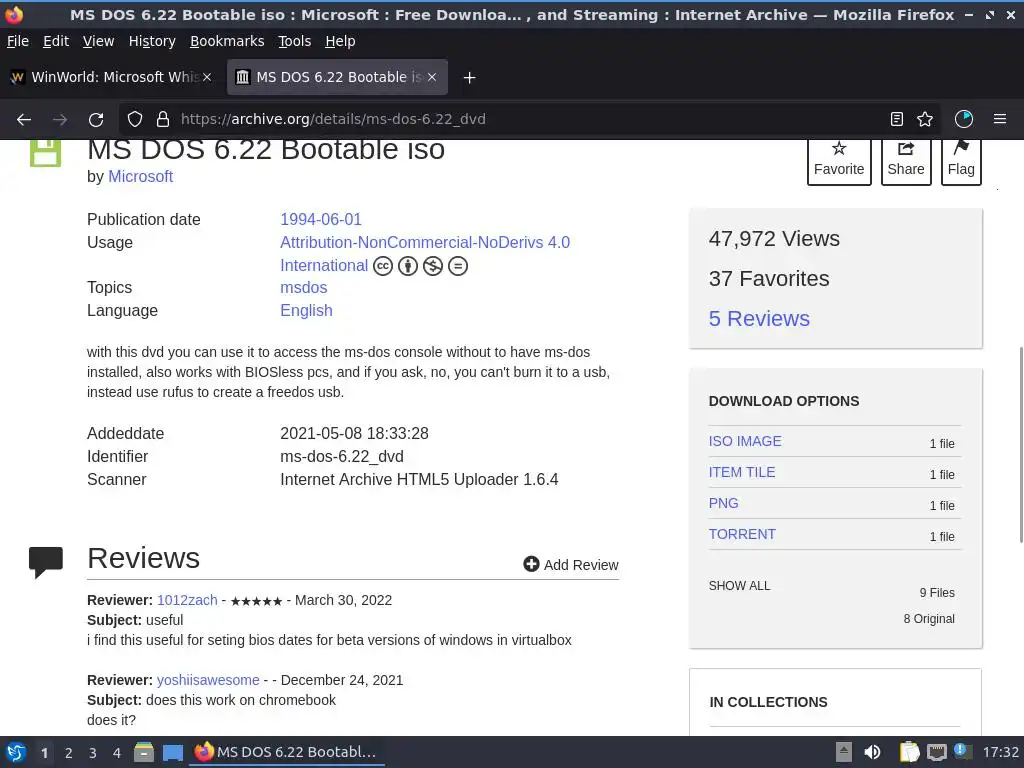Click the Firefox taskbar window button
Viewport: 1024px width, 768px height.
(287, 752)
